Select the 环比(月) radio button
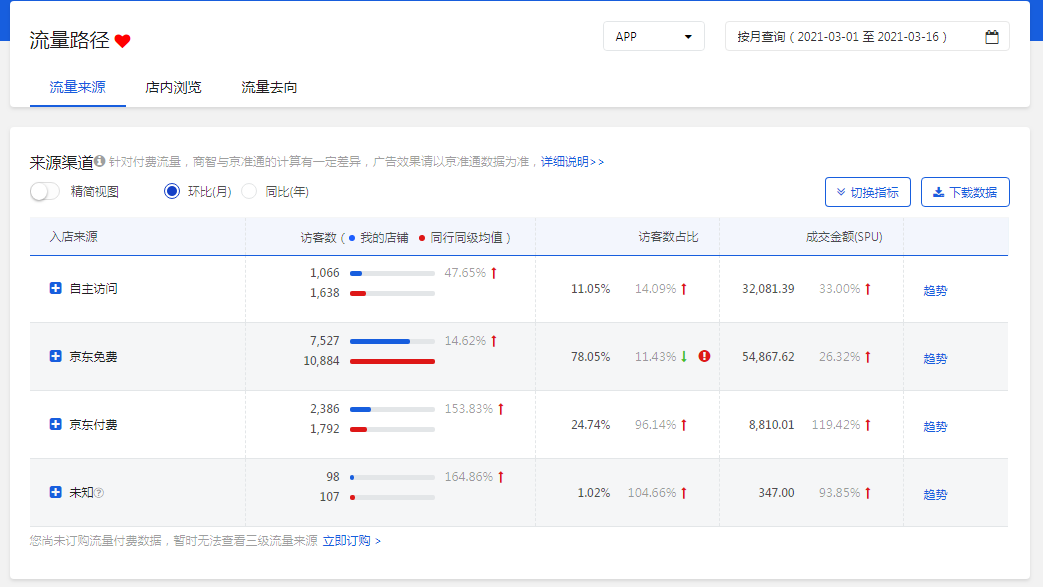The image size is (1043, 587). pos(172,192)
